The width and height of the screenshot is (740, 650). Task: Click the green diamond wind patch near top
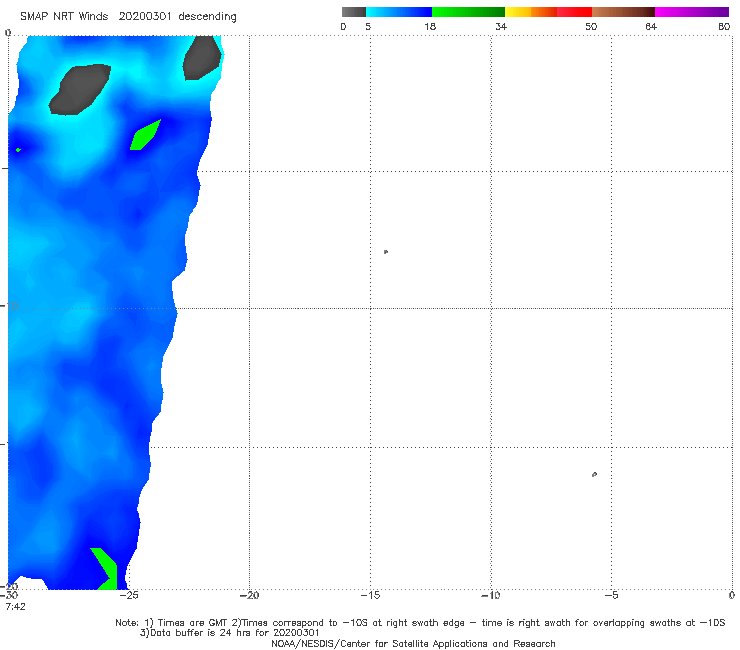pyautogui.click(x=145, y=135)
